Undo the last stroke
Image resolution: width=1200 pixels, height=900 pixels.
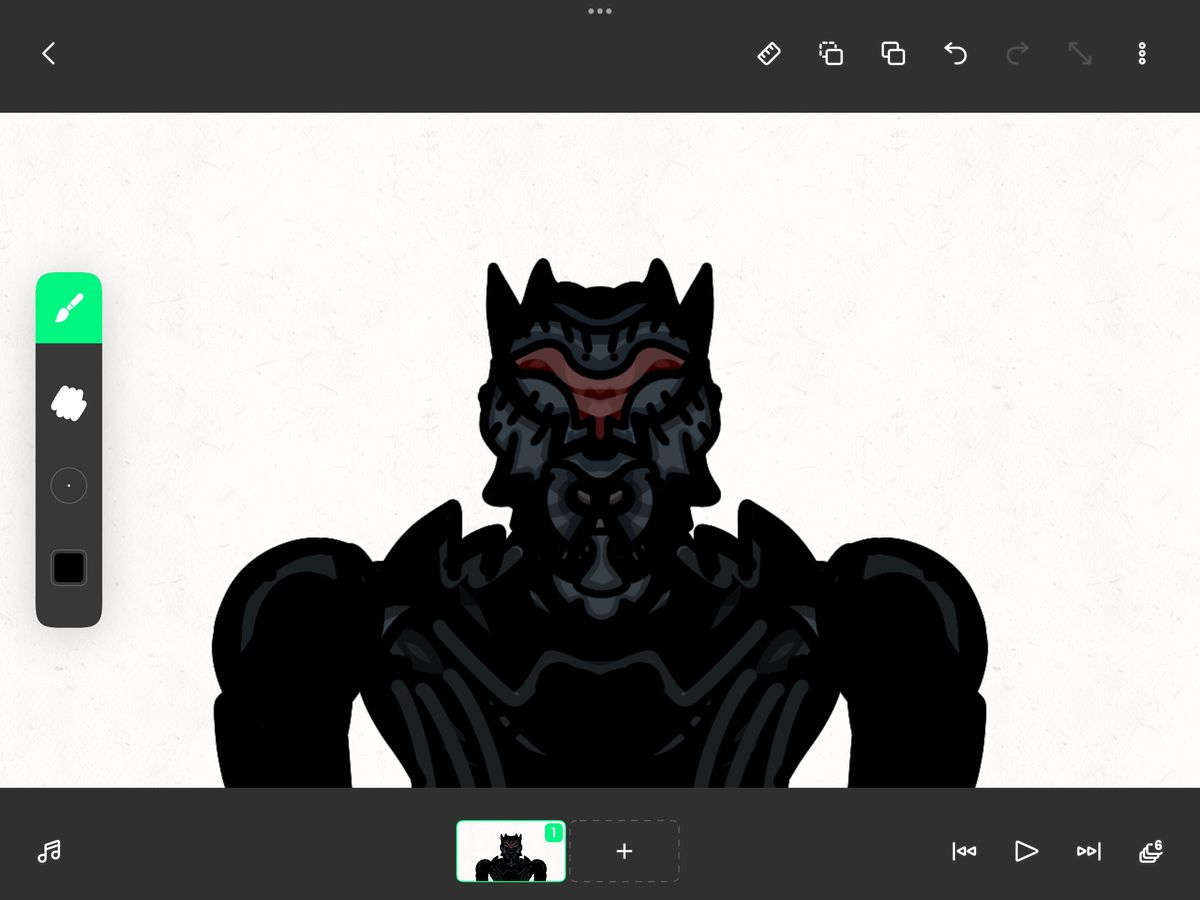(x=955, y=54)
